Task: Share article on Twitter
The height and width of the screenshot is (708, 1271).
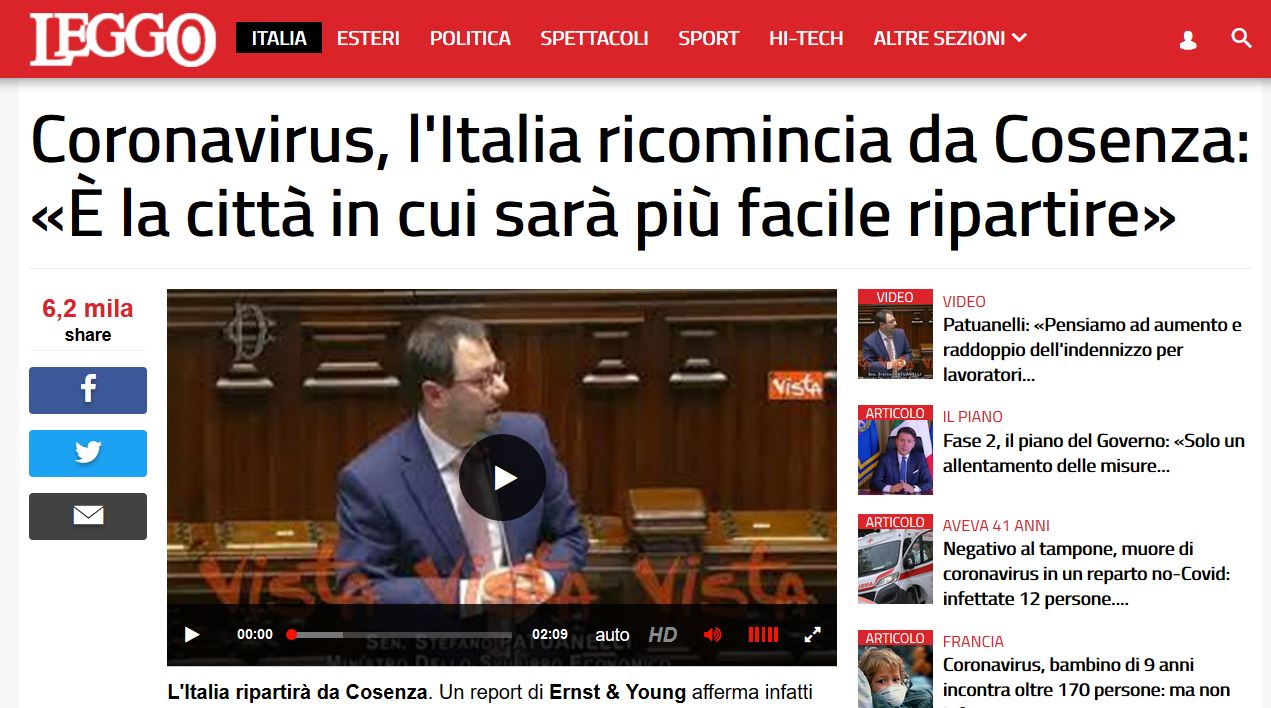Action: 88,453
